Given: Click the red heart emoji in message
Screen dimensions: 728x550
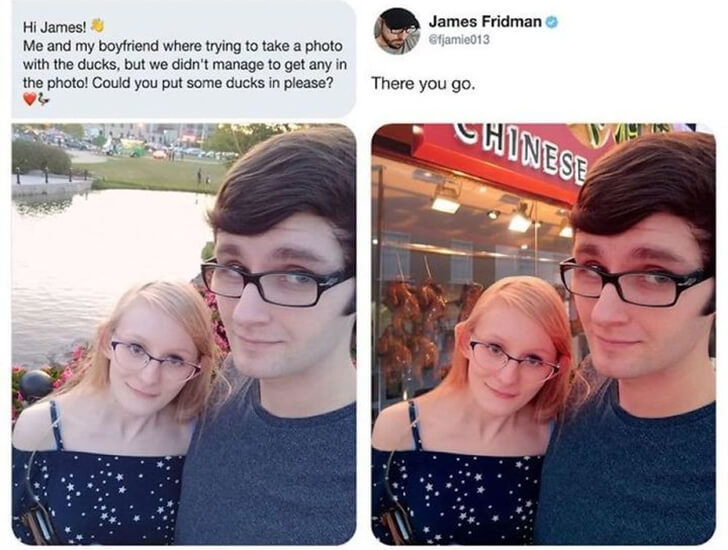Looking at the screenshot, I should click(x=30, y=99).
